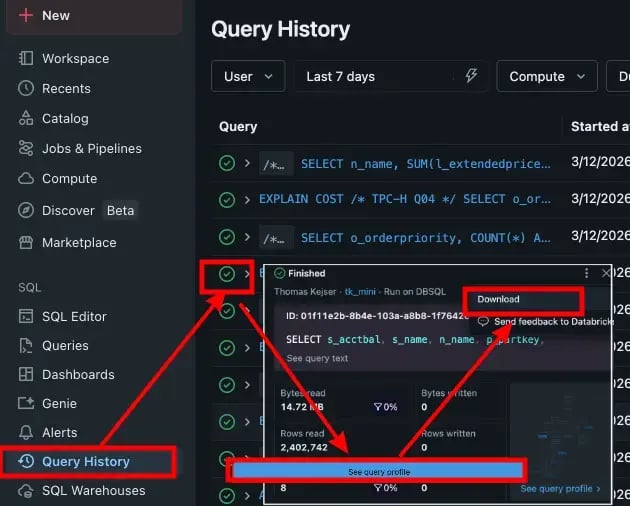The width and height of the screenshot is (630, 506).
Task: Open the SQL Editor
Action: [x=74, y=317]
